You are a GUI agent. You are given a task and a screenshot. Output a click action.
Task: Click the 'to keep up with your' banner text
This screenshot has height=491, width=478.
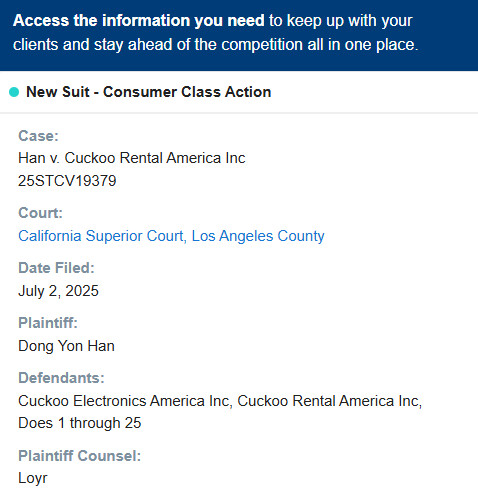point(341,21)
